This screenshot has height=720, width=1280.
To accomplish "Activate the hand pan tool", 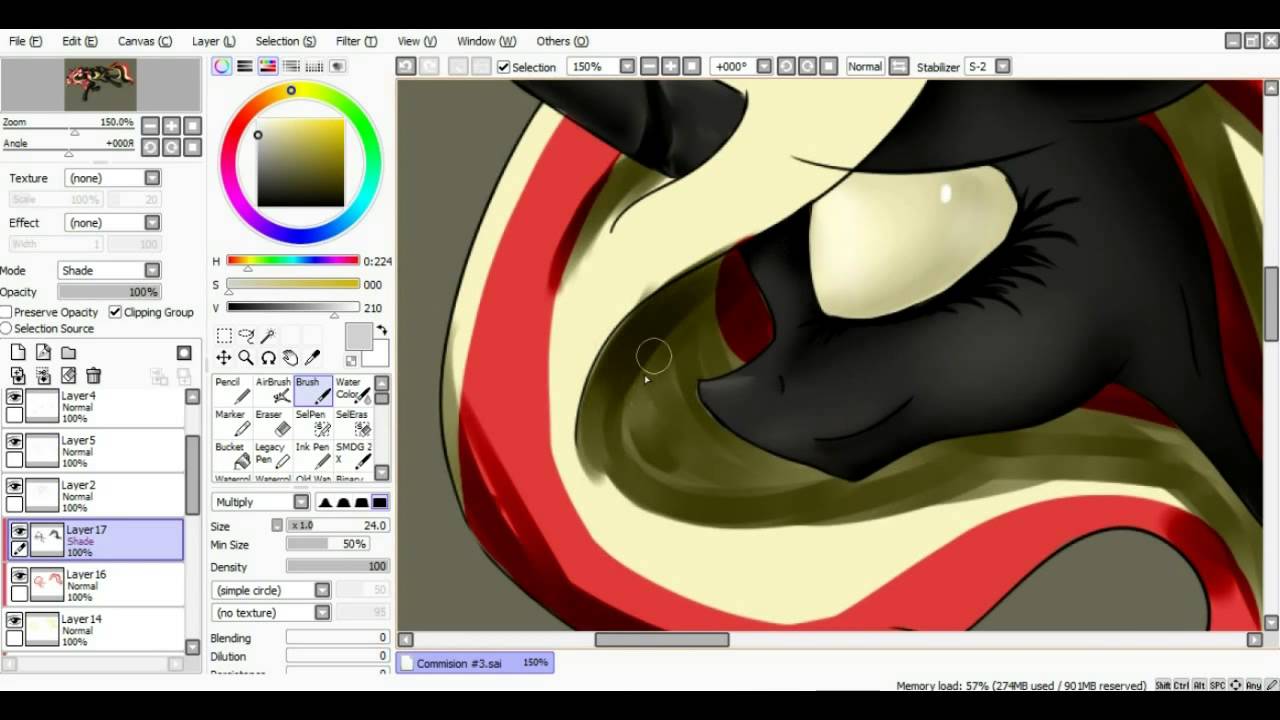I will [290, 358].
